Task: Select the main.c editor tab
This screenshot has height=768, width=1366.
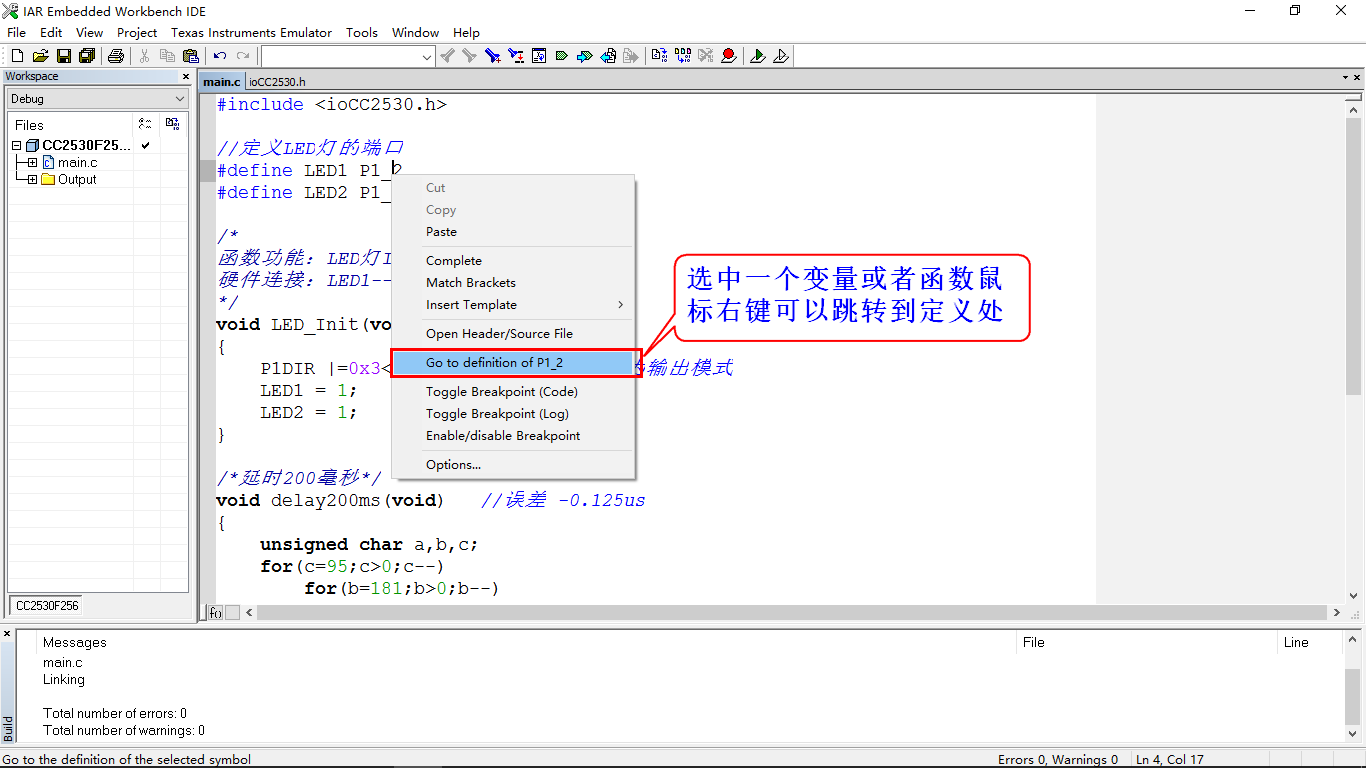Action: (x=222, y=82)
